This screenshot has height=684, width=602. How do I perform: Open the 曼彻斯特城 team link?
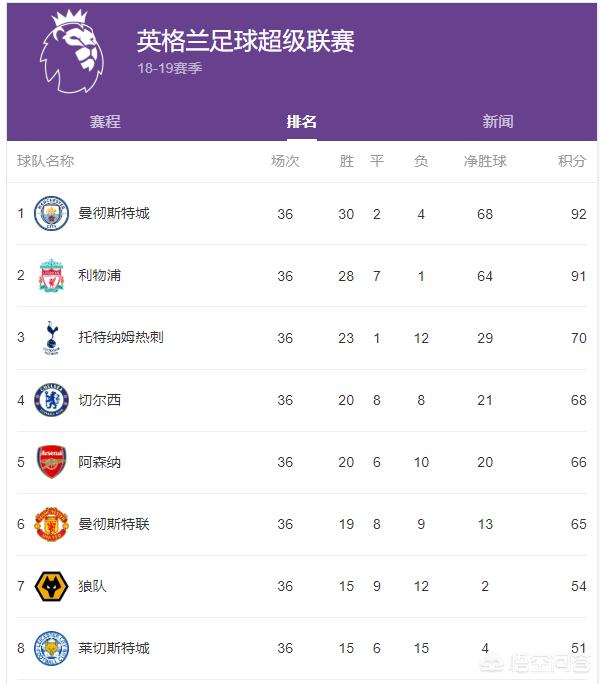tap(113, 213)
